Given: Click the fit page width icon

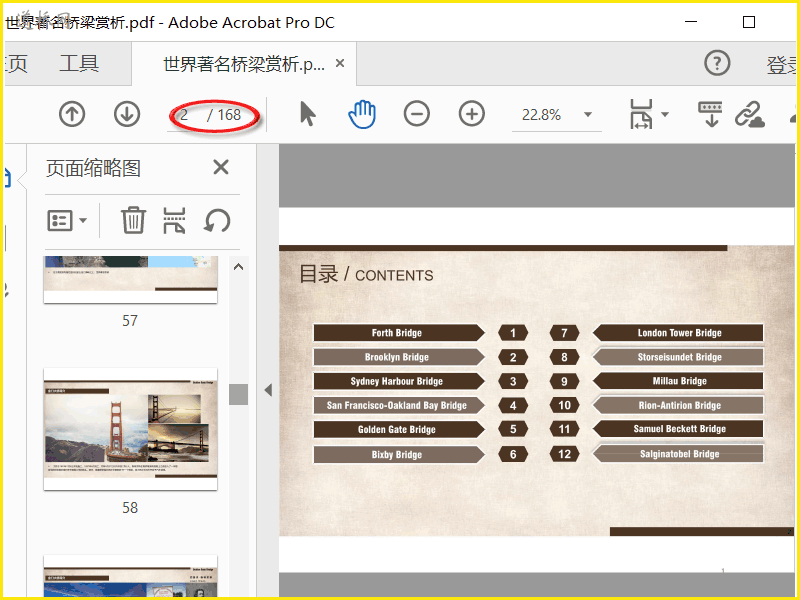Looking at the screenshot, I should click(641, 114).
